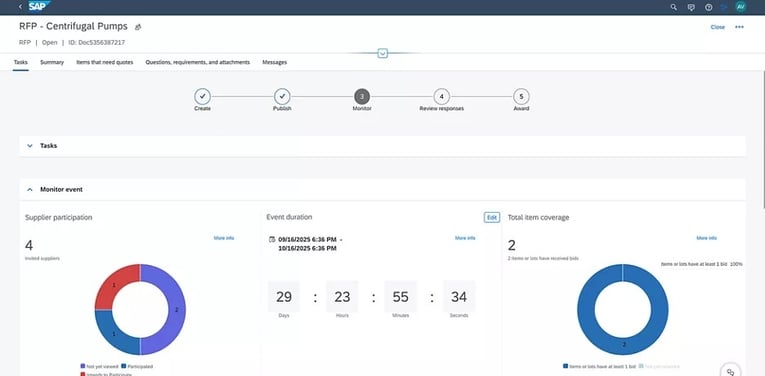Image resolution: width=765 pixels, height=376 pixels.
Task: Open More info for Supplier participation
Action: 224,238
